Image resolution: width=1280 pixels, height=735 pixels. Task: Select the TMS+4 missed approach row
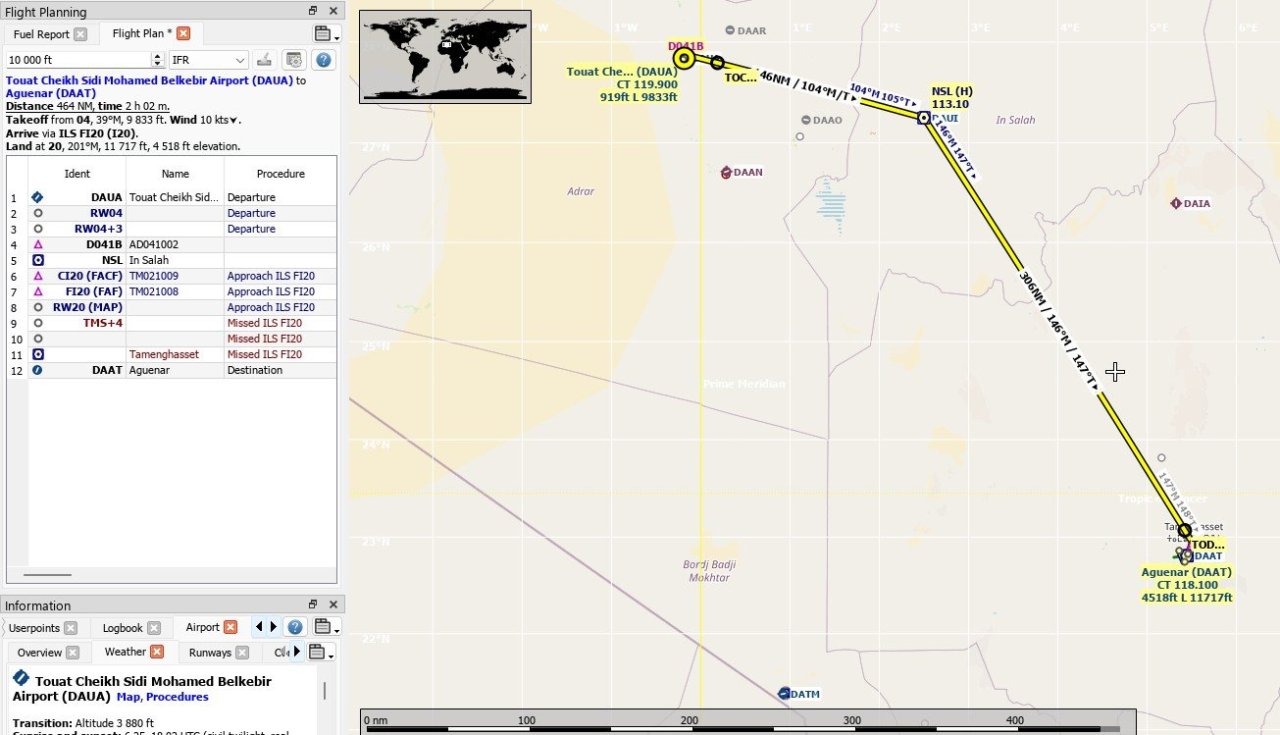coord(172,323)
